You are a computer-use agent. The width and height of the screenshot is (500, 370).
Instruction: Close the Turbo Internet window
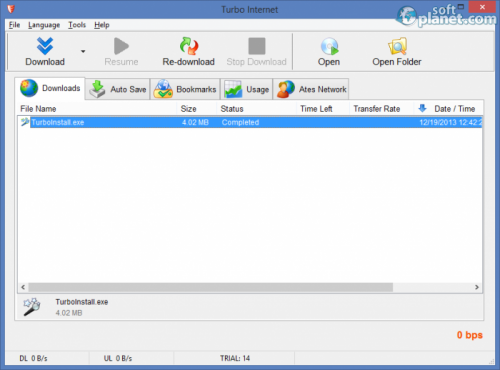pos(482,7)
